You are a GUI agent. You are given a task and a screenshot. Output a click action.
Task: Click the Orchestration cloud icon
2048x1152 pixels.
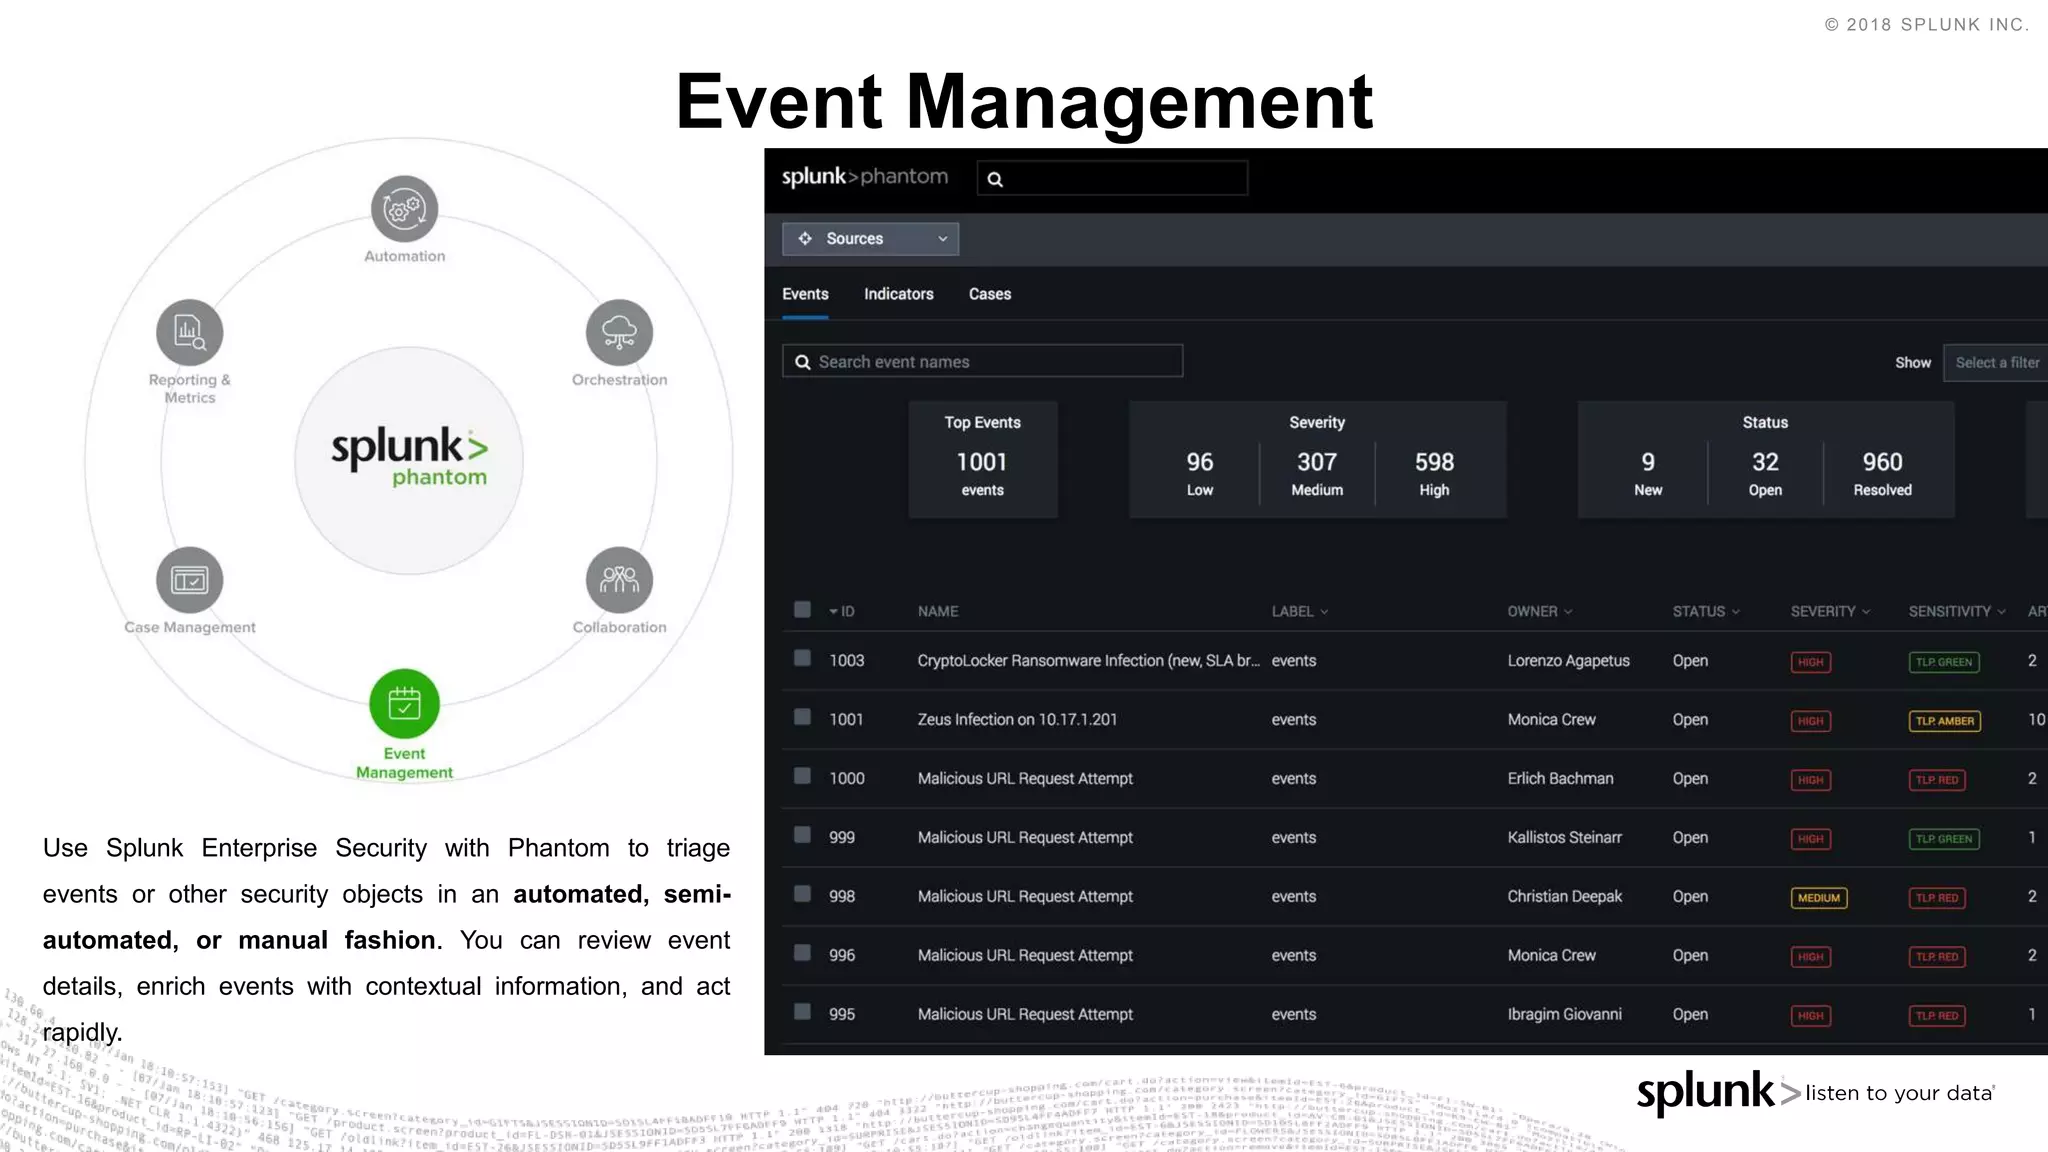[619, 332]
